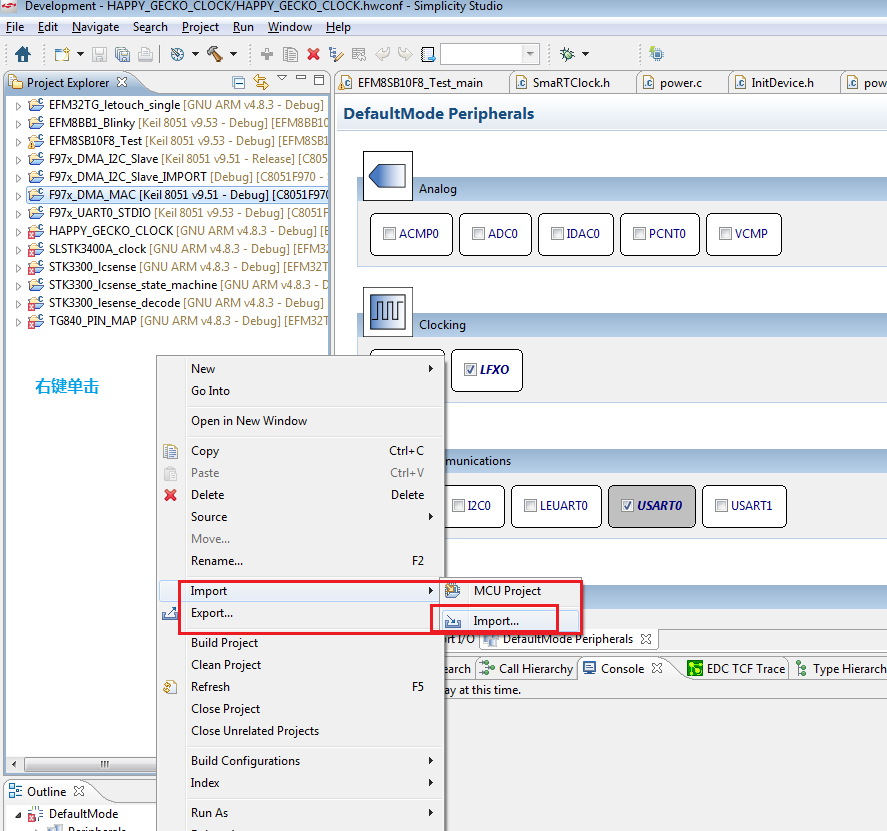Viewport: 887px width, 831px height.
Task: Click the Print toolbar icon
Action: [x=145, y=54]
